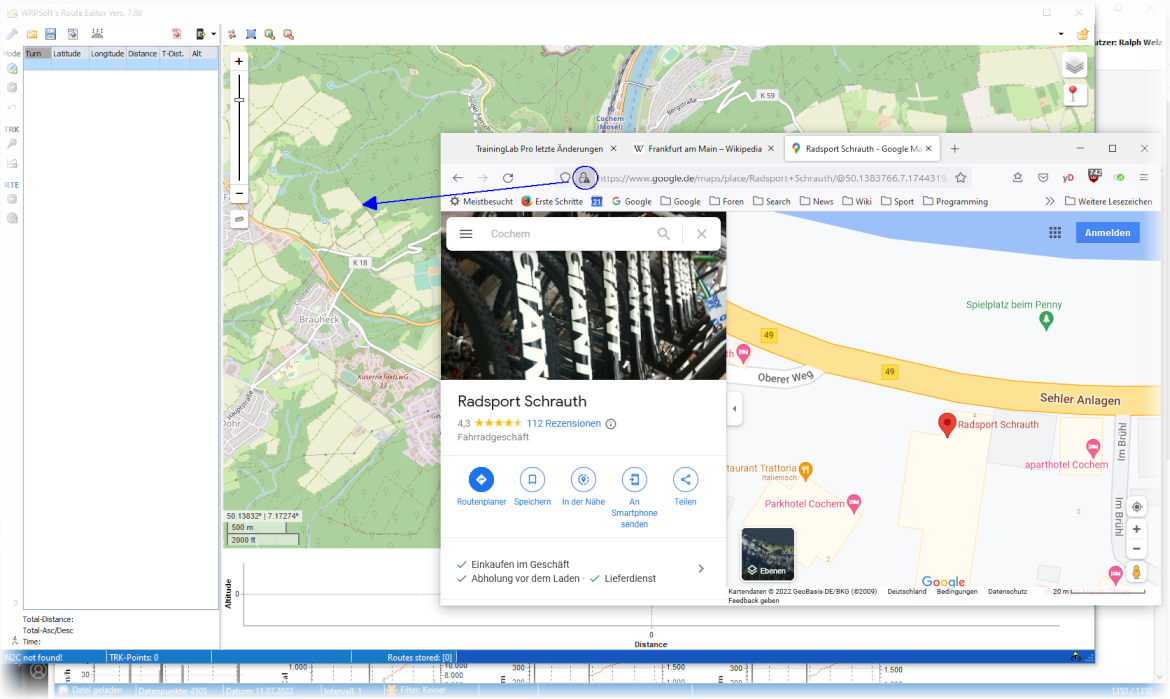
Task: Open the Pocket save icon in browser toolbar
Action: (1043, 178)
